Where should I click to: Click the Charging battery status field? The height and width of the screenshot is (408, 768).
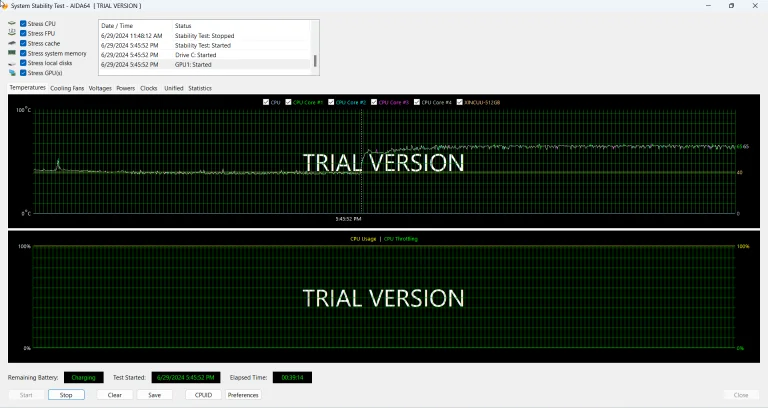[x=84, y=378]
